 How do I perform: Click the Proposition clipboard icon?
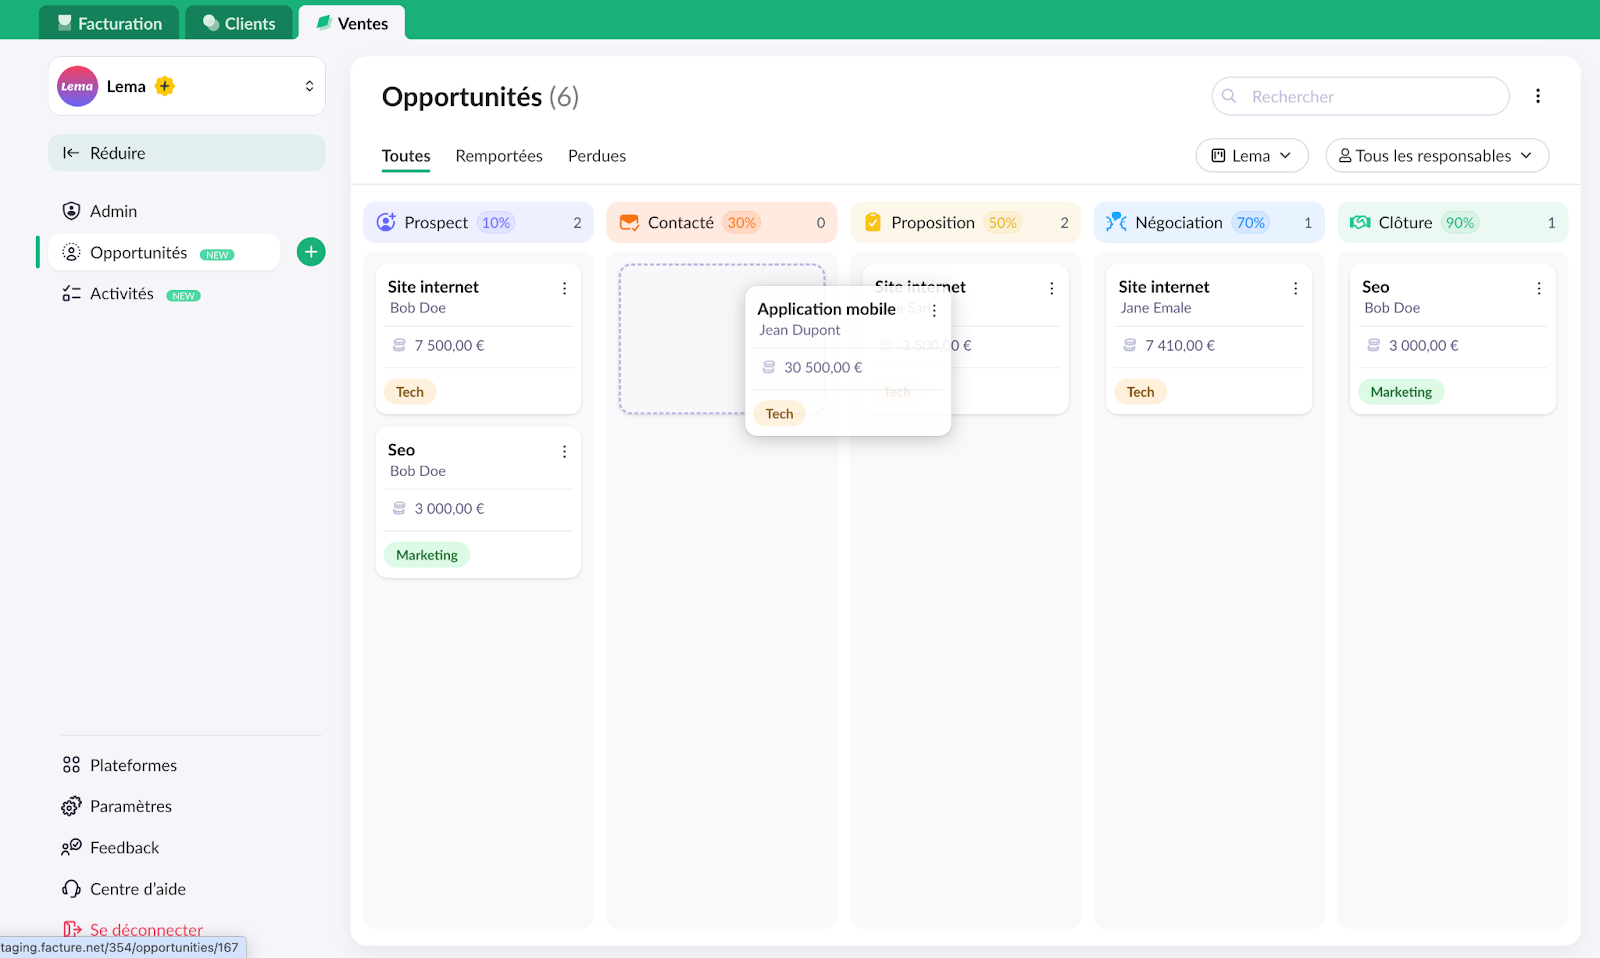873,222
